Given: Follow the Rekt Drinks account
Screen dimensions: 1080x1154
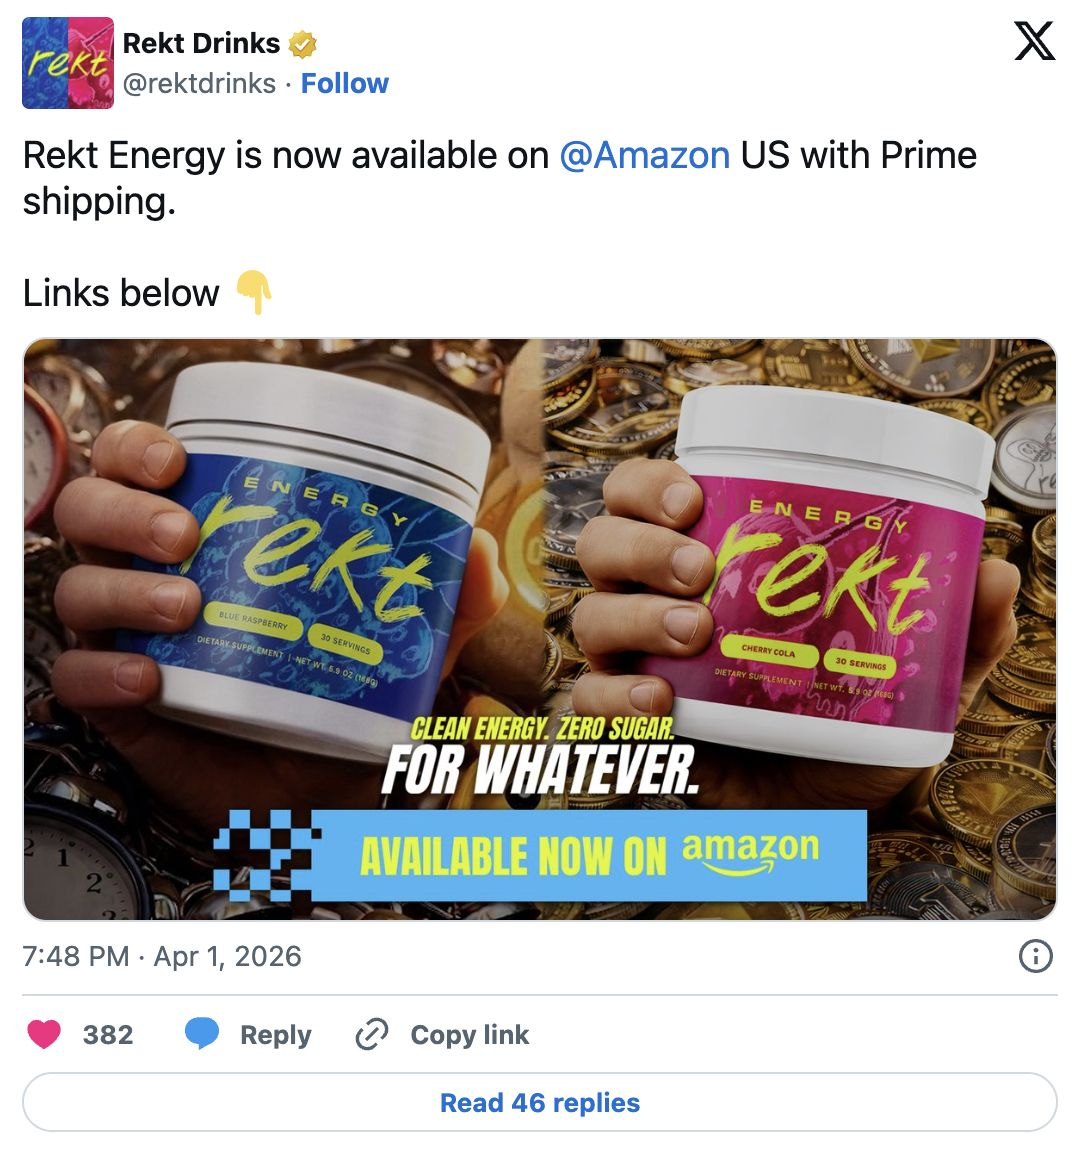Looking at the screenshot, I should click(345, 84).
